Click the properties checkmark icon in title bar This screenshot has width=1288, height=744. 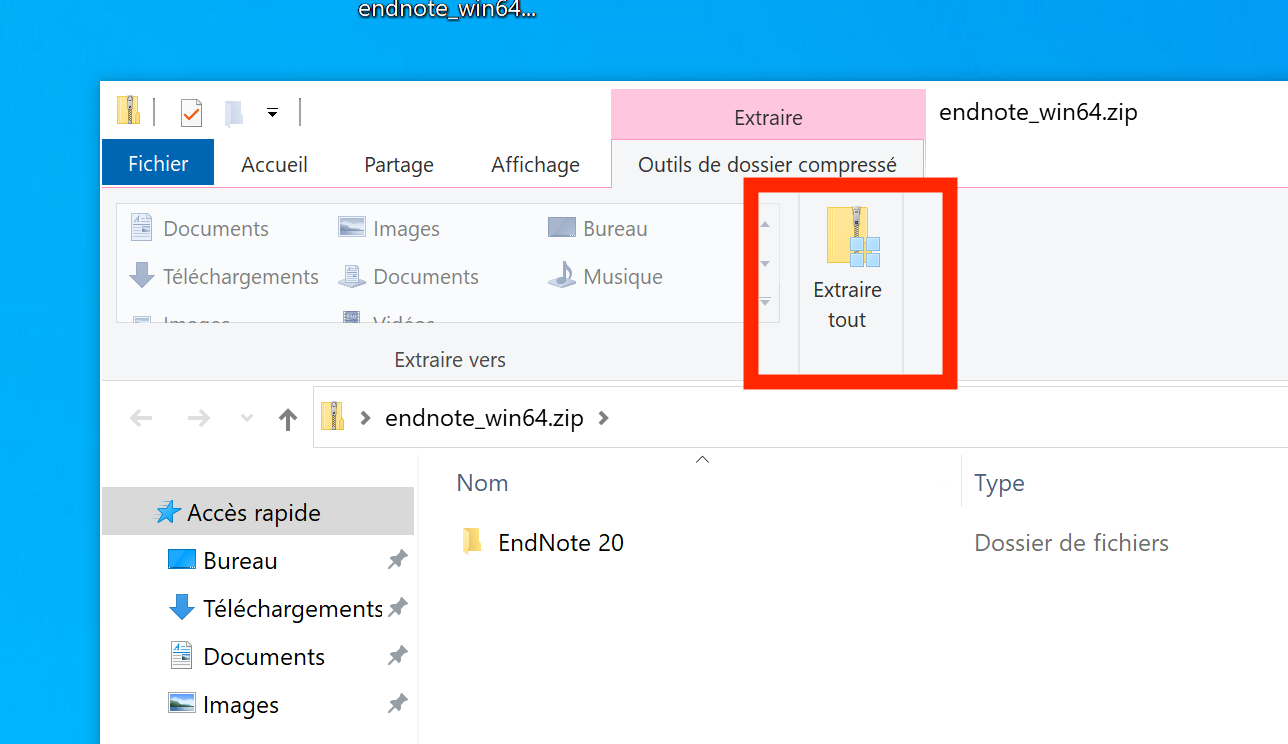(x=191, y=113)
